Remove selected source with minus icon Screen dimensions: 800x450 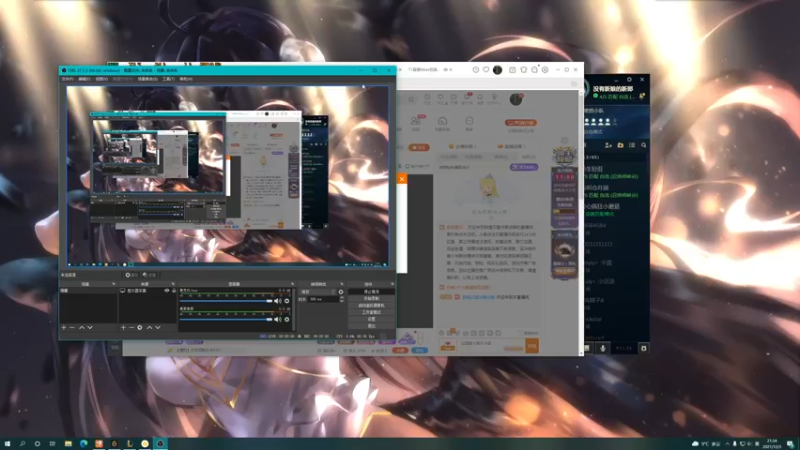132,328
